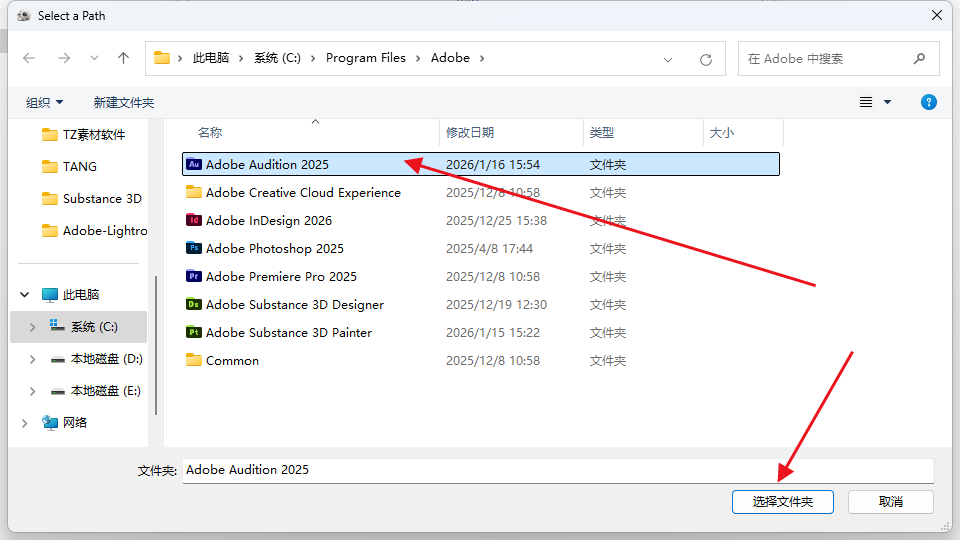Select Adobe Premiere Pro 2025 folder name

281,276
